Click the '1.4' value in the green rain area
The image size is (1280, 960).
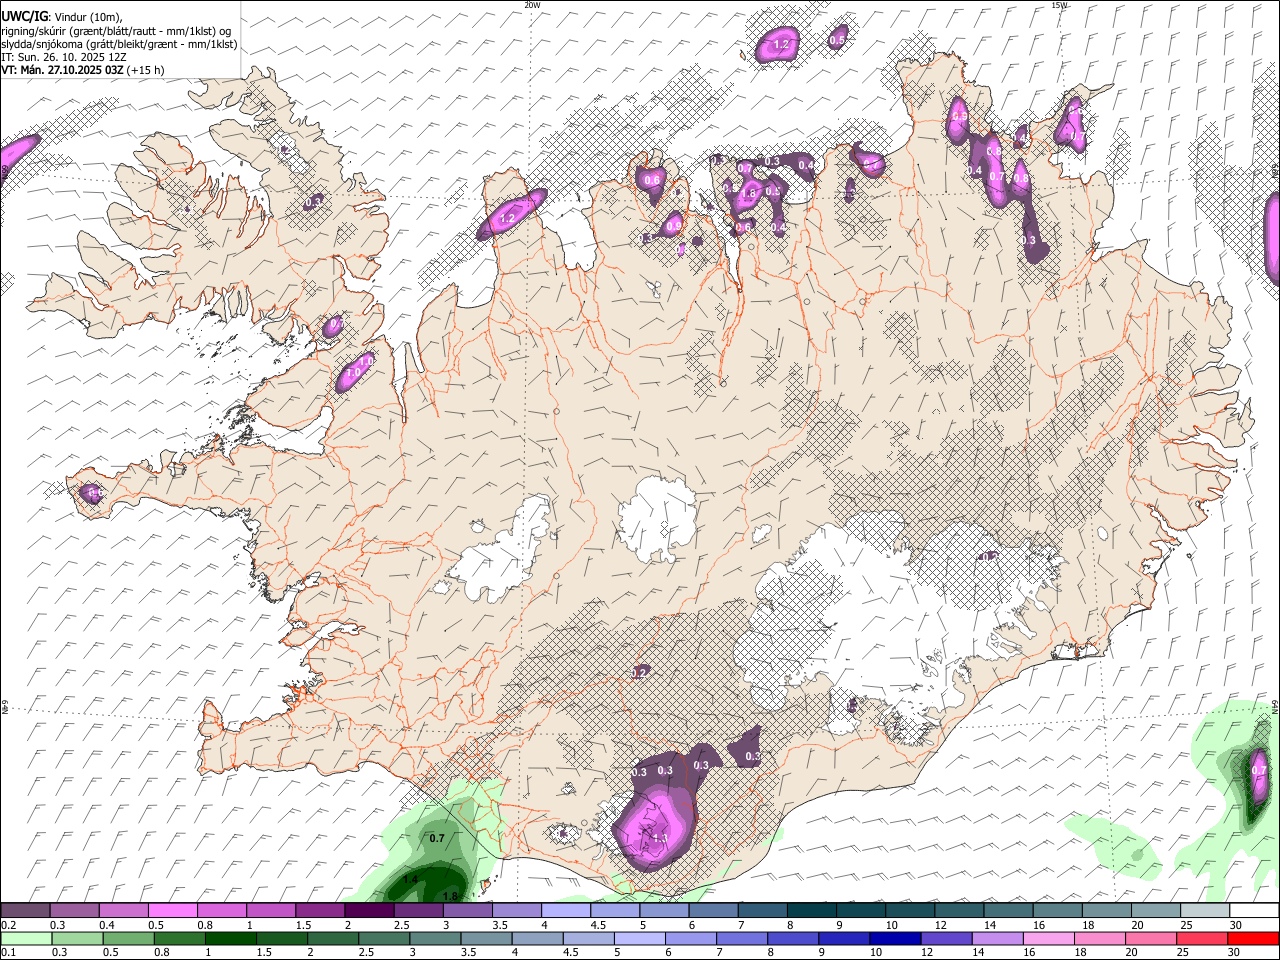[x=410, y=879]
